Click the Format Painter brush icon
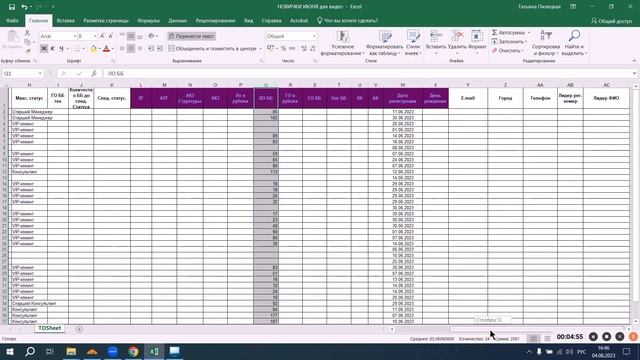 pyautogui.click(x=27, y=51)
